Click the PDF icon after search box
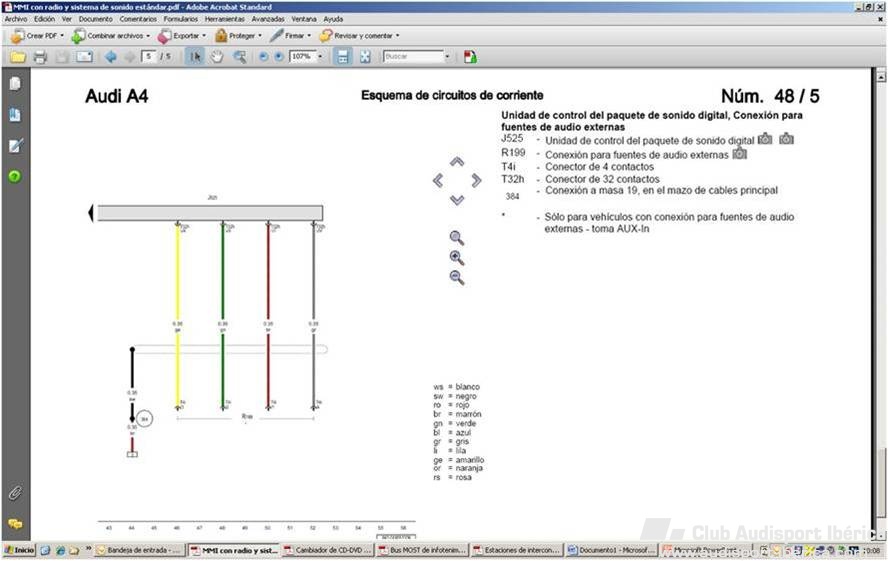This screenshot has width=888, height=561. [470, 57]
